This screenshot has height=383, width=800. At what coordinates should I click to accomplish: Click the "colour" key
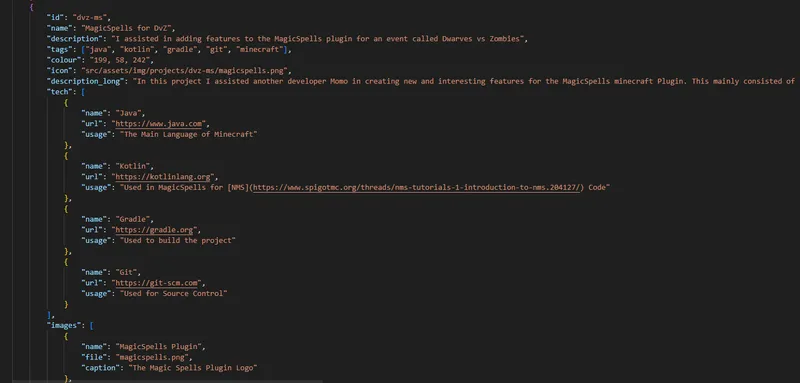click(x=64, y=60)
